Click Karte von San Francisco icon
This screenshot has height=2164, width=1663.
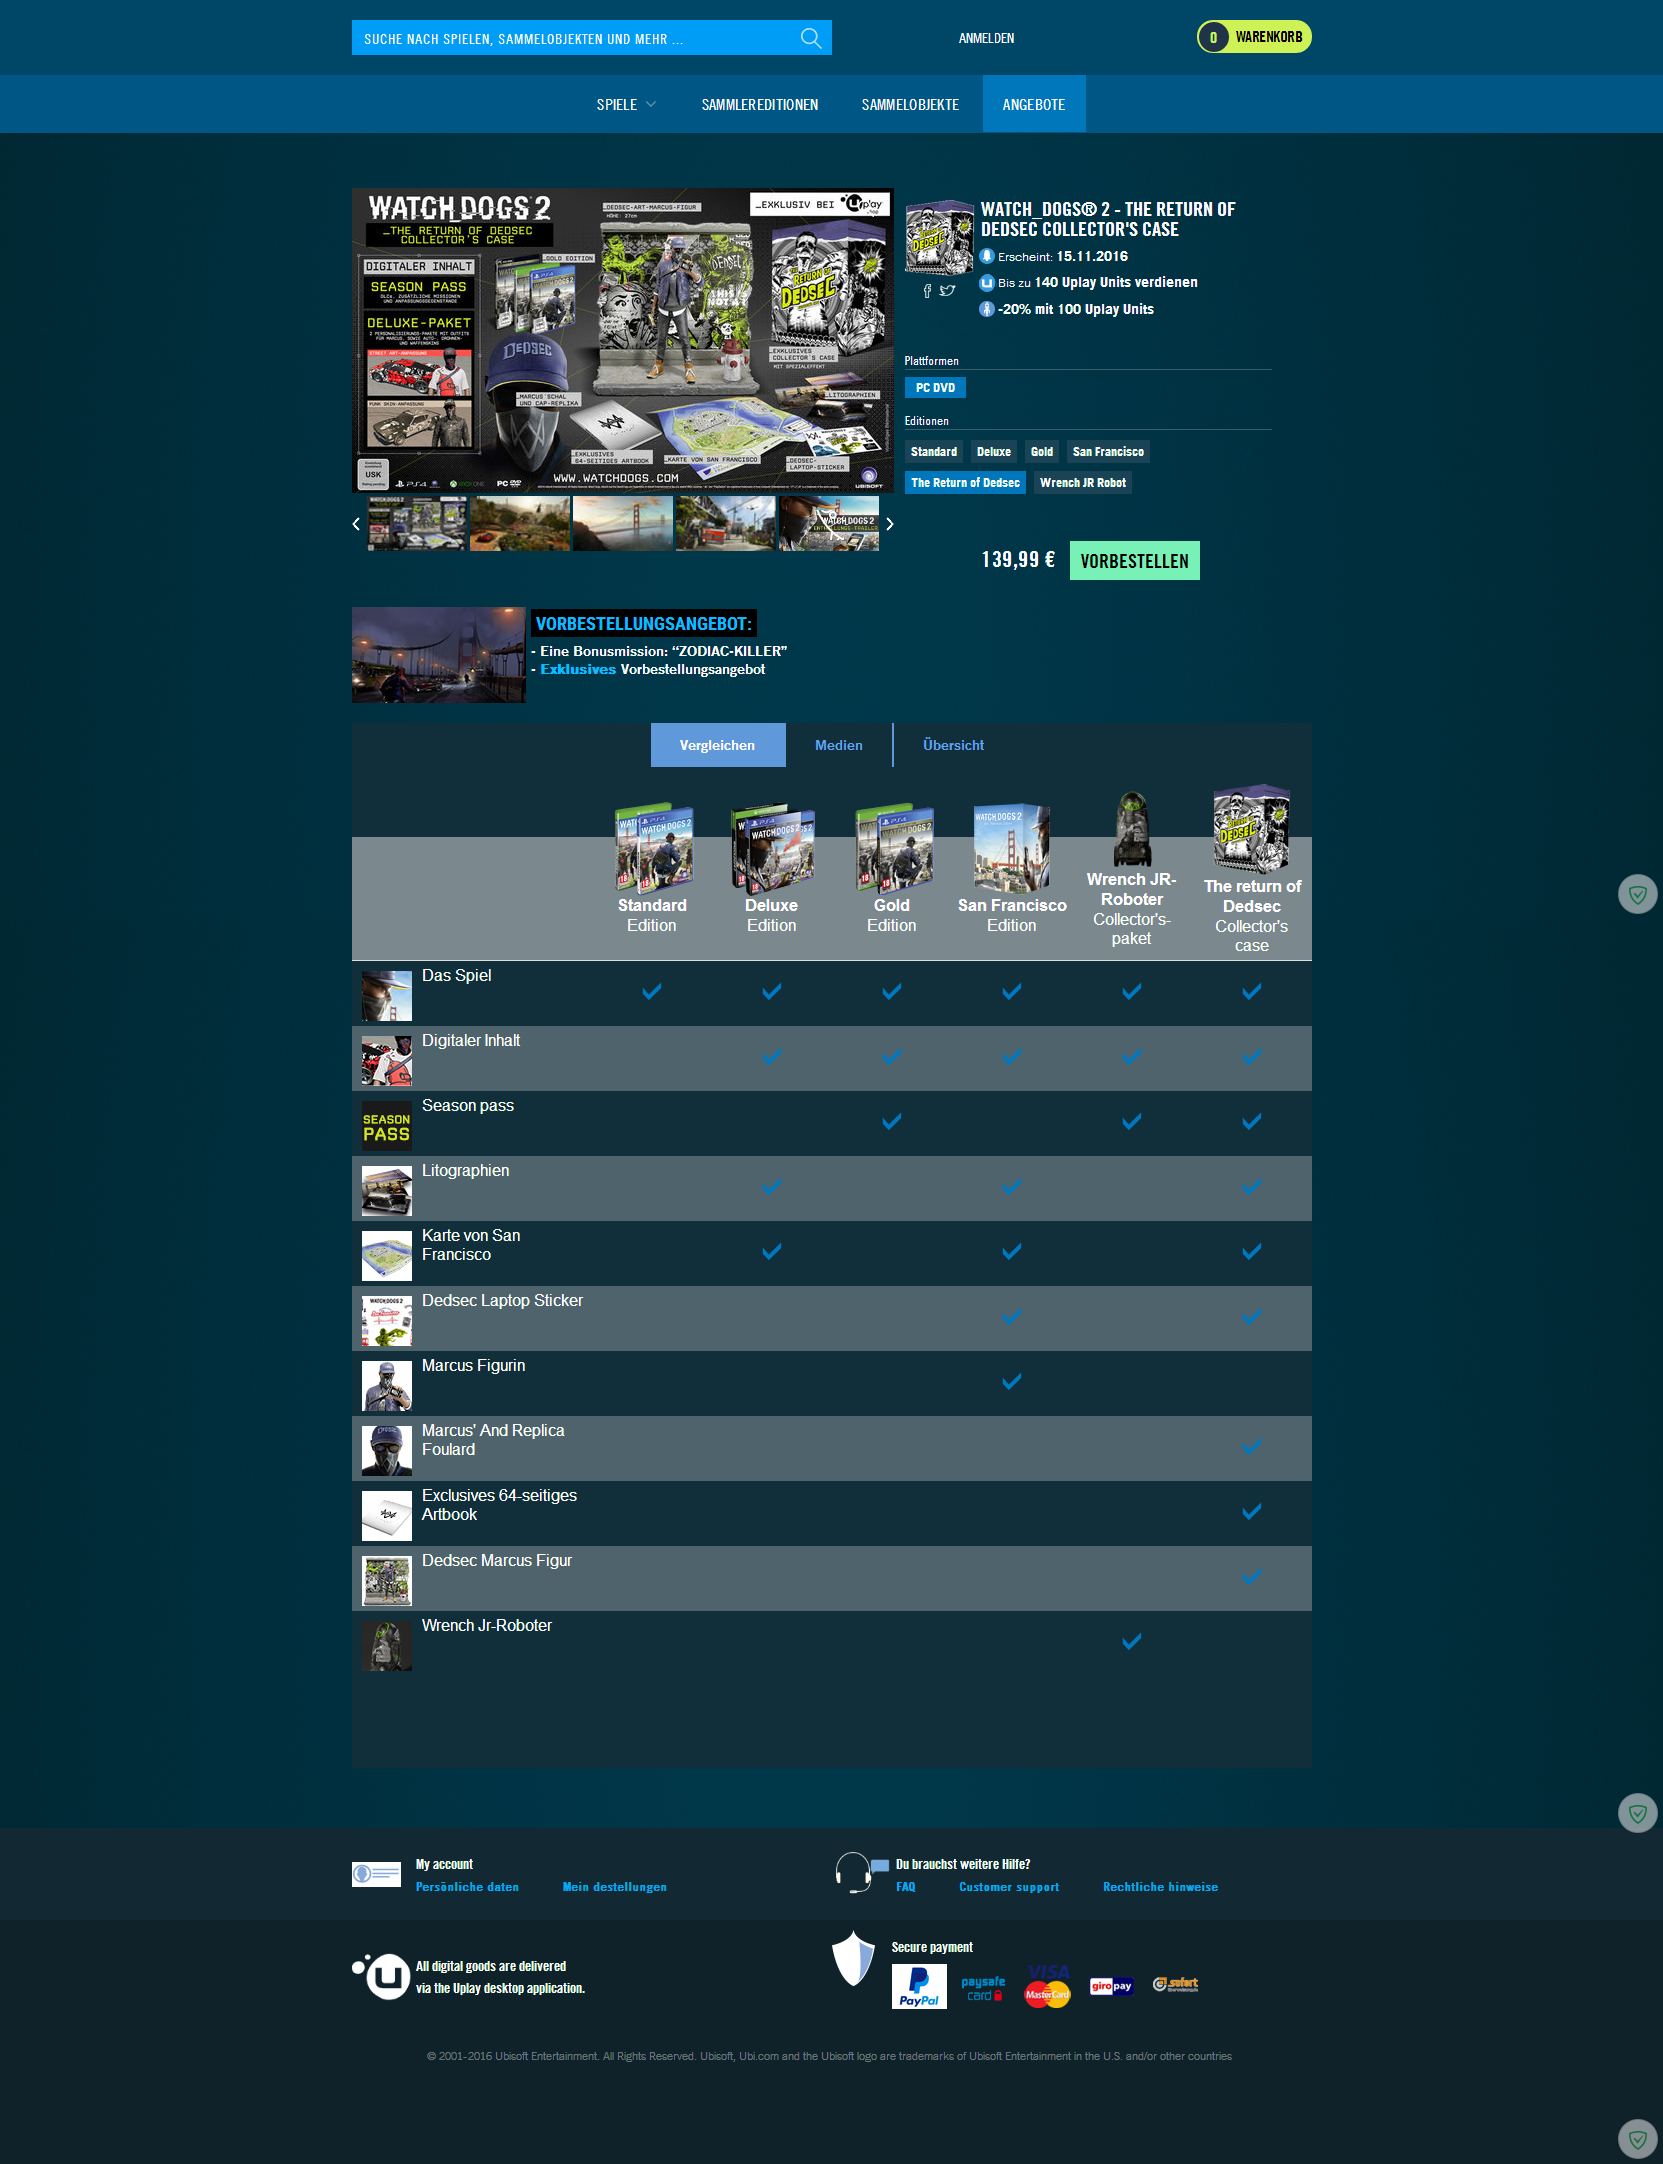(387, 1255)
